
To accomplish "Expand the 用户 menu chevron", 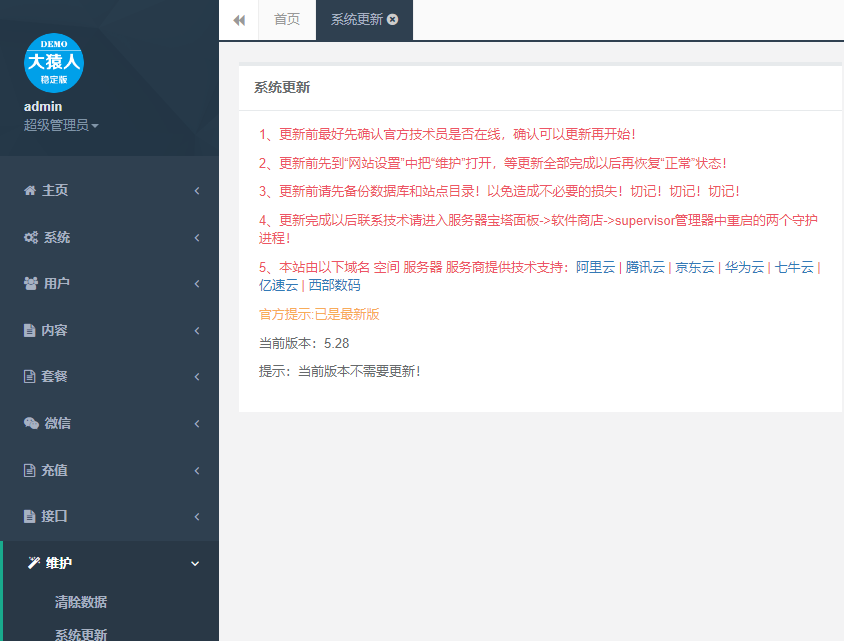I will pyautogui.click(x=197, y=284).
